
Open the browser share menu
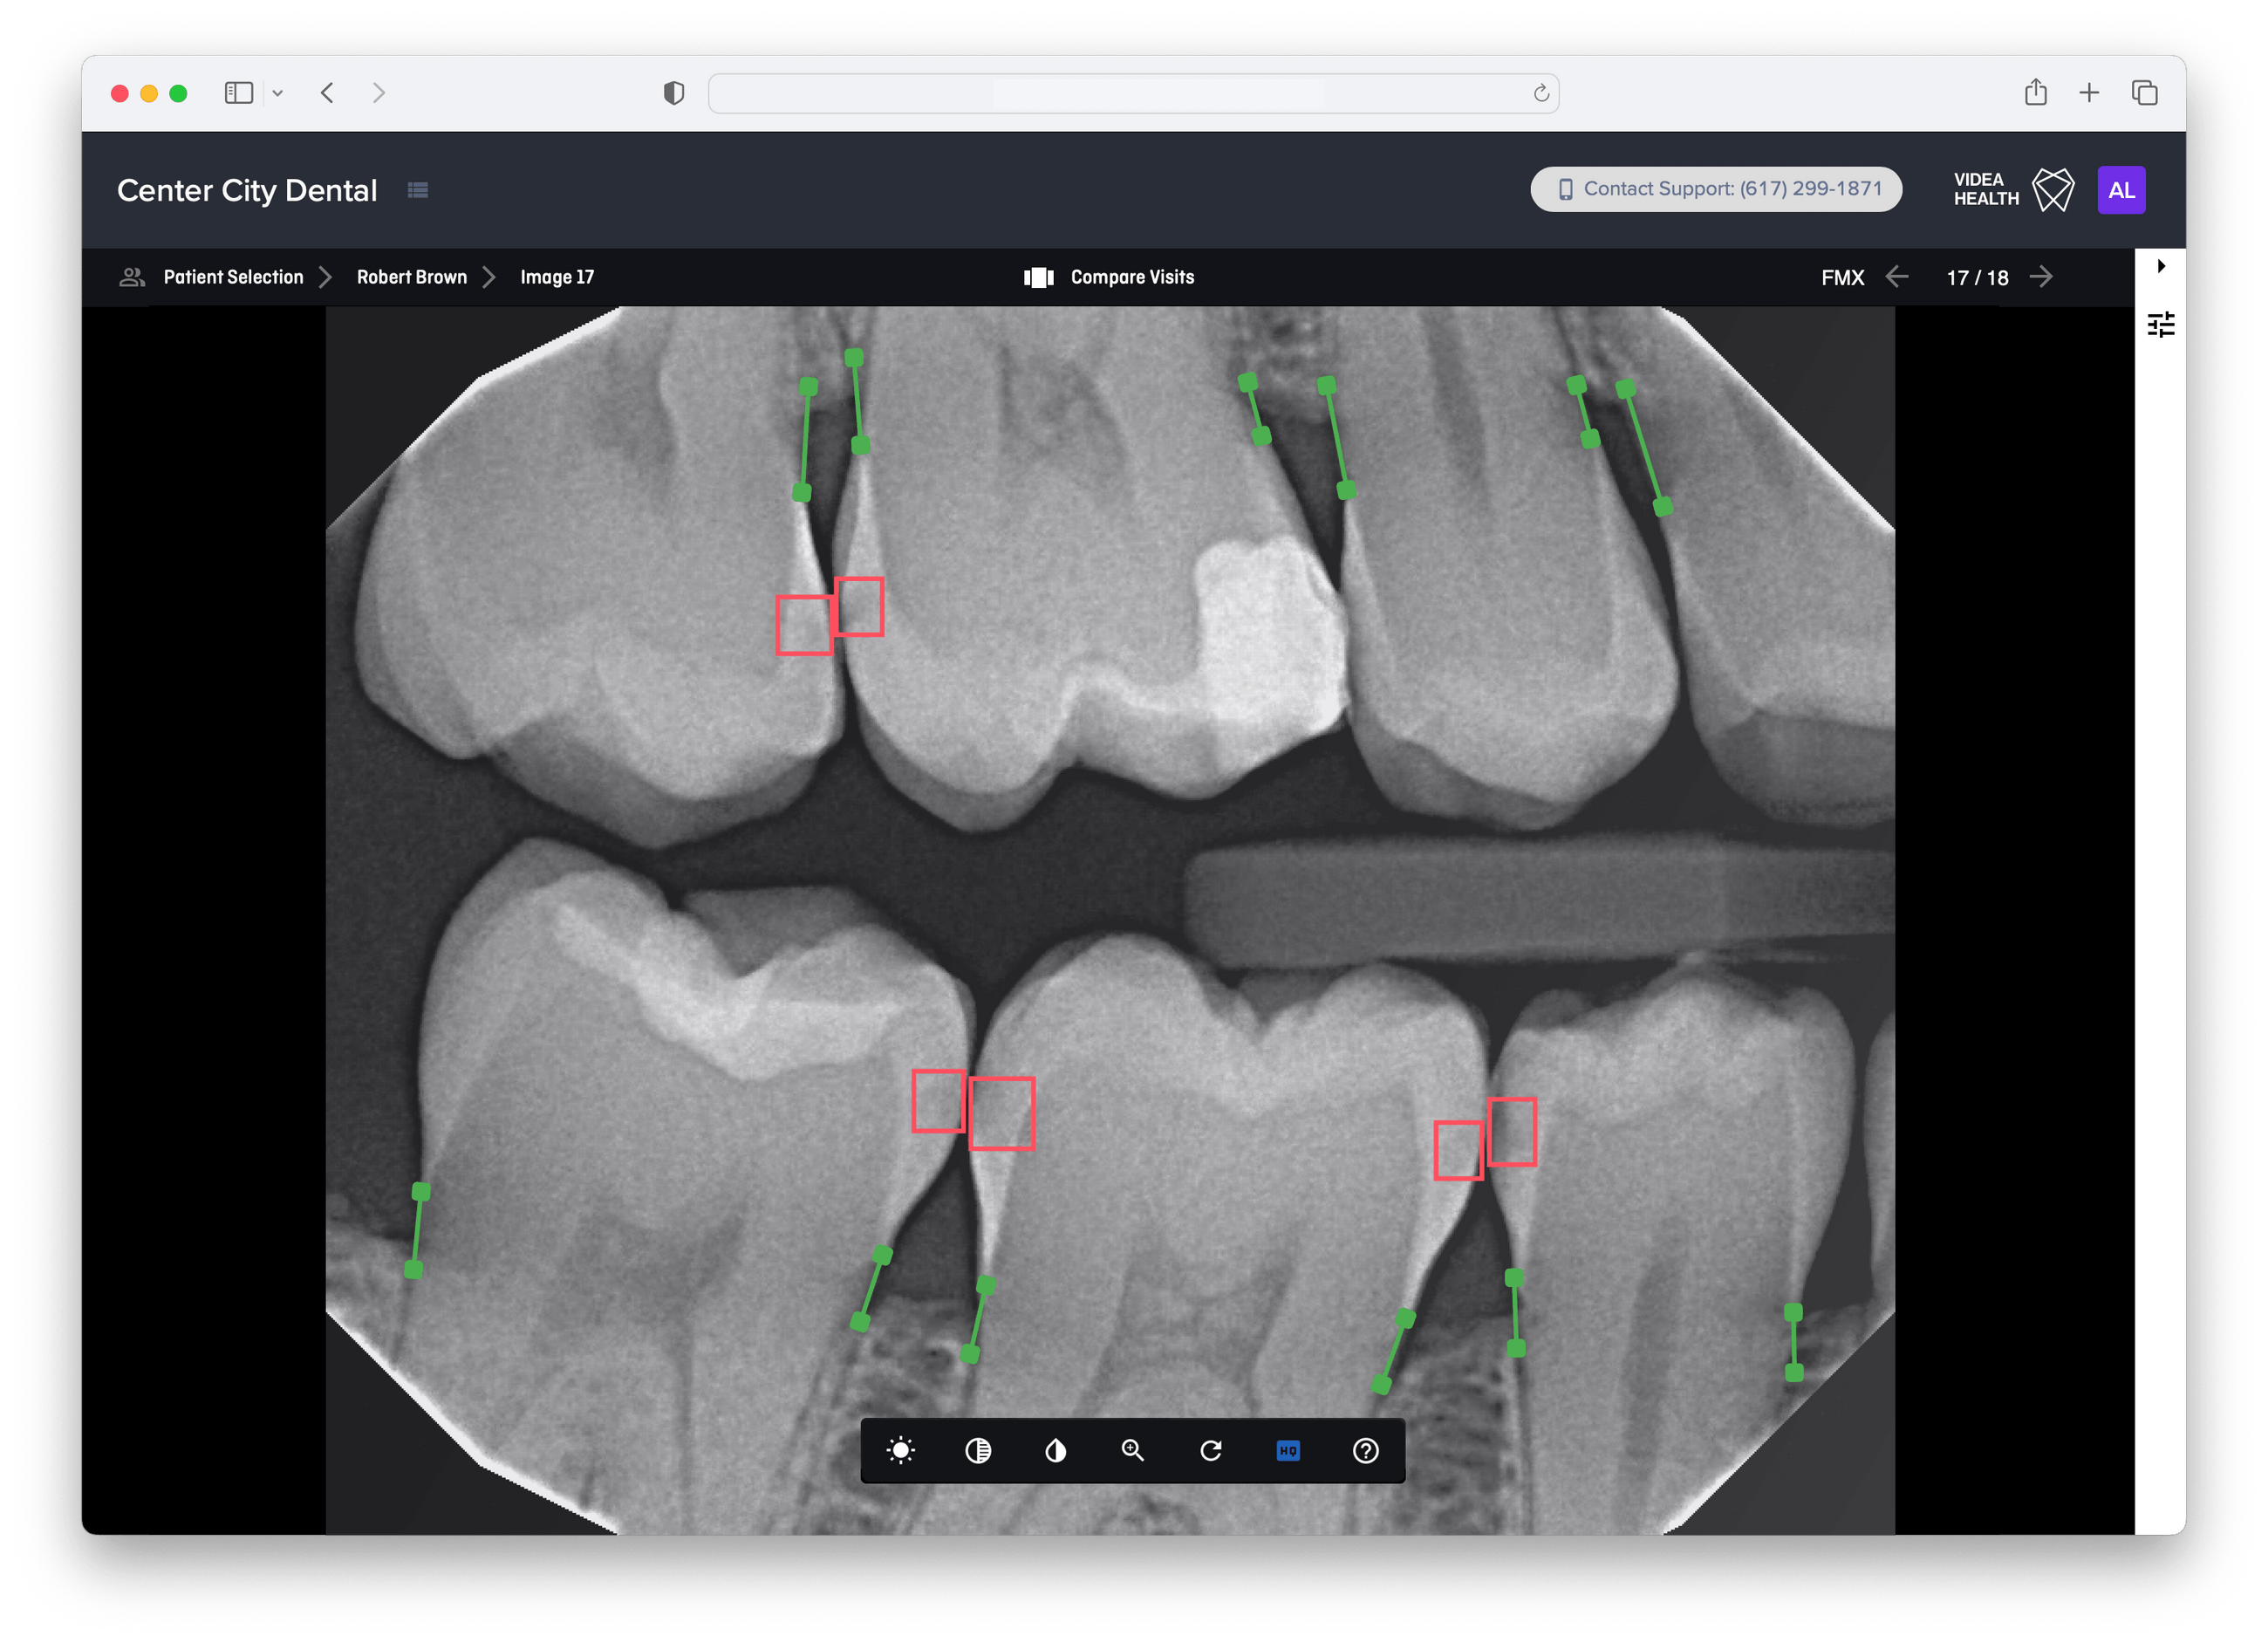tap(2035, 92)
